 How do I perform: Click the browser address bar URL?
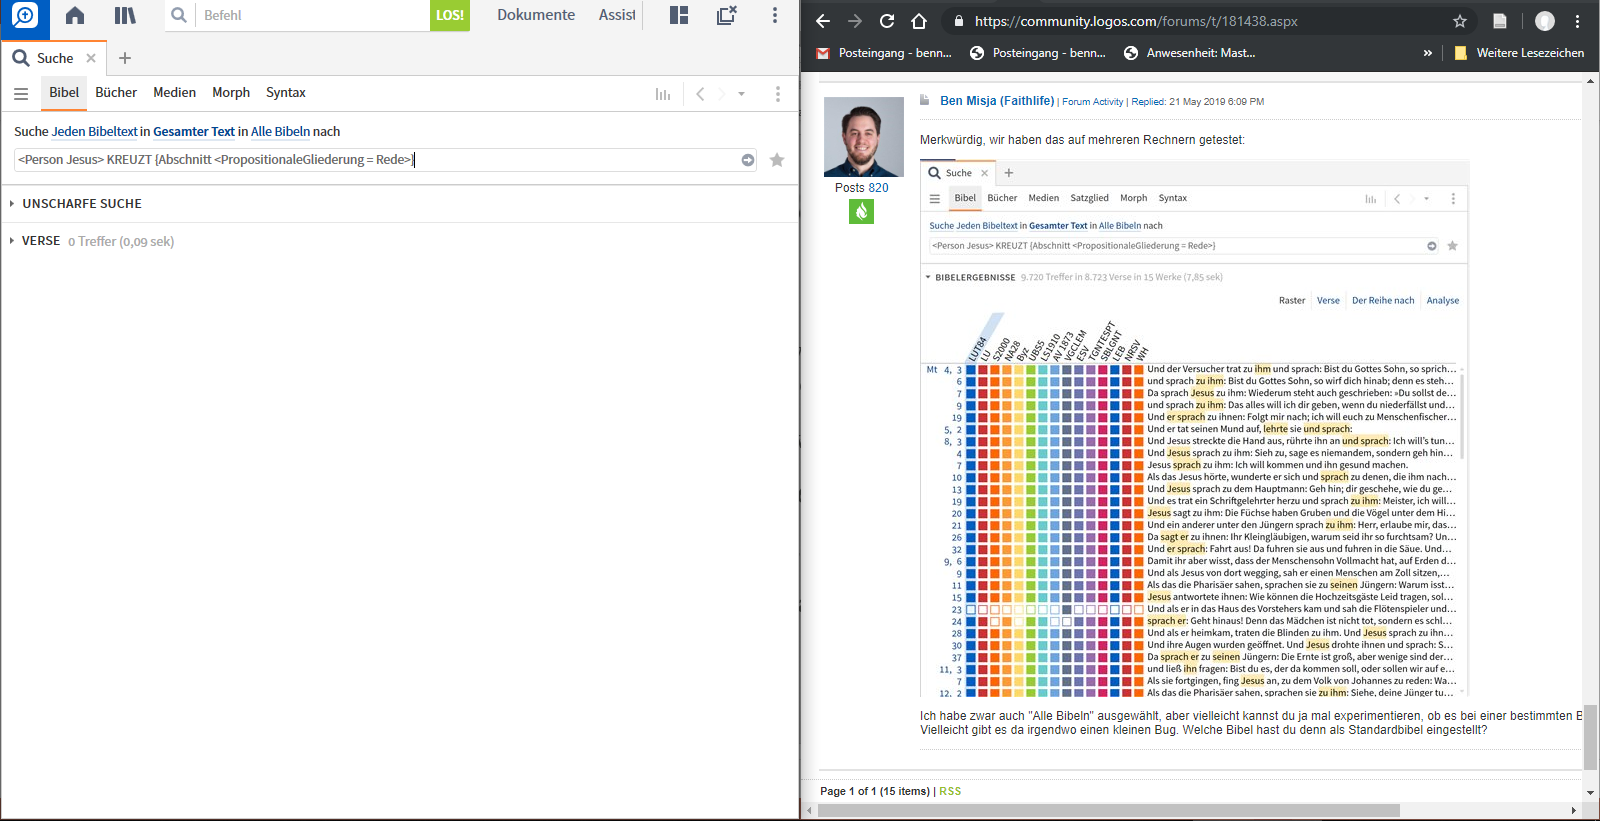(x=1136, y=21)
